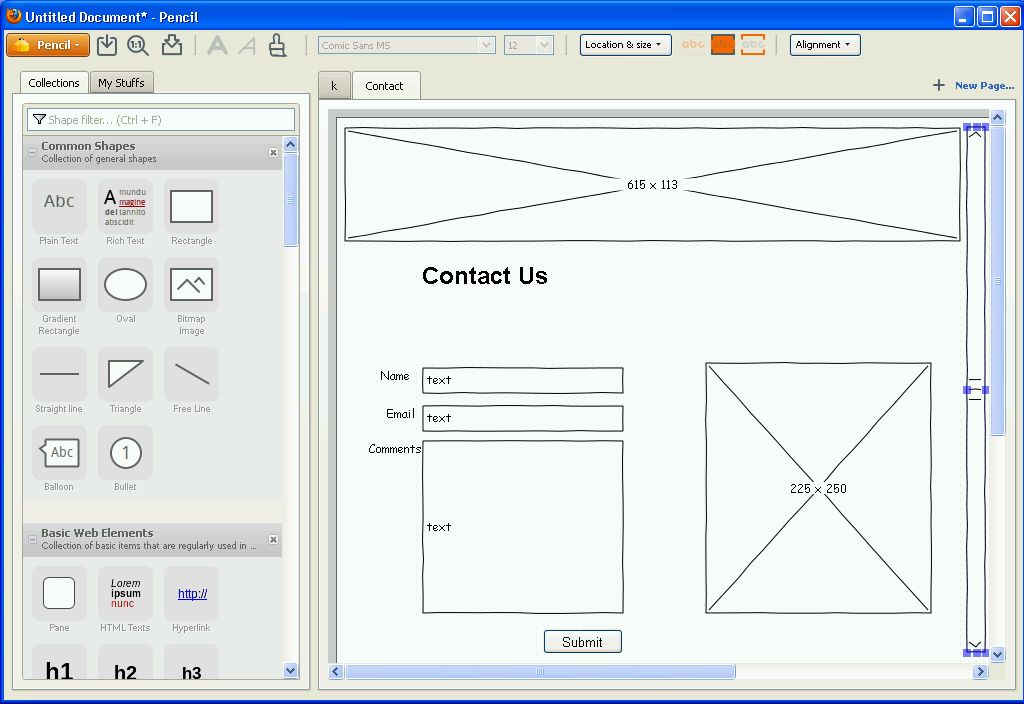This screenshot has width=1024, height=704.
Task: Select the h3 heading element
Action: tap(191, 664)
